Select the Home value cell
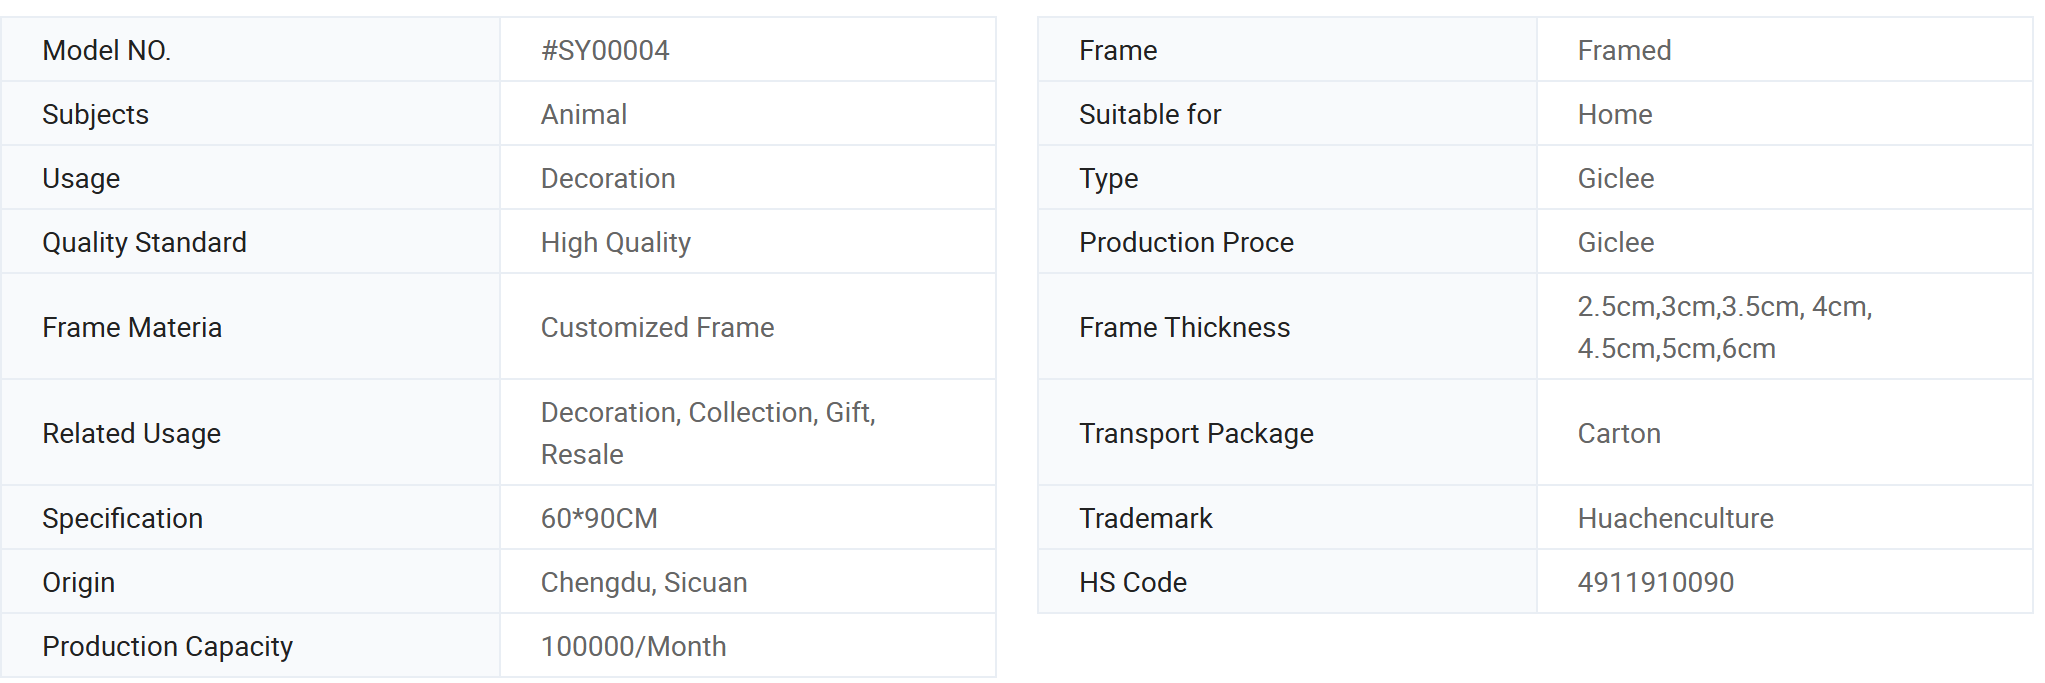Viewport: 2045px width, 683px height. [1785, 114]
